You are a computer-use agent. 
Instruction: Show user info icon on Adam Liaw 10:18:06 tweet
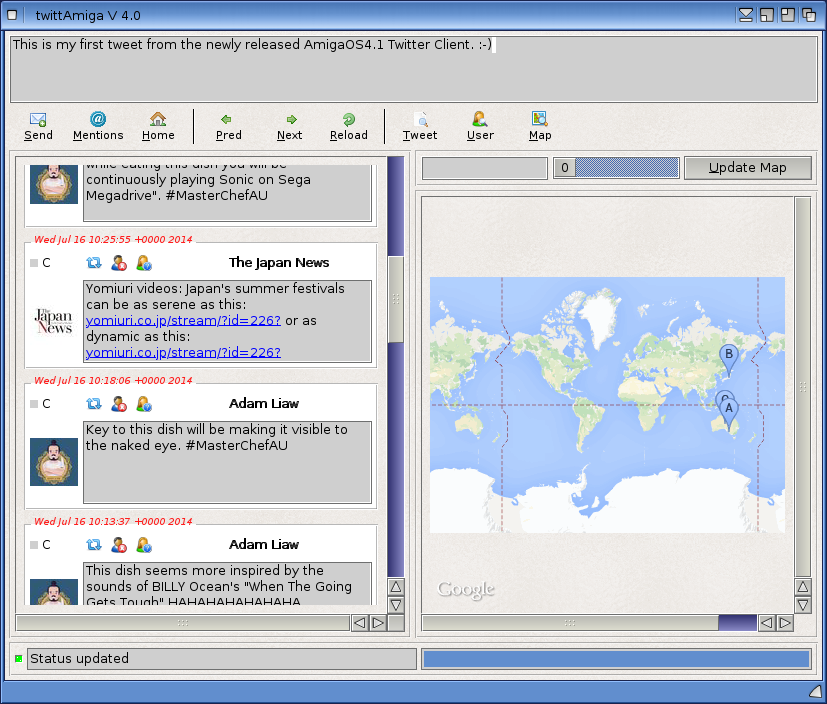[x=143, y=404]
